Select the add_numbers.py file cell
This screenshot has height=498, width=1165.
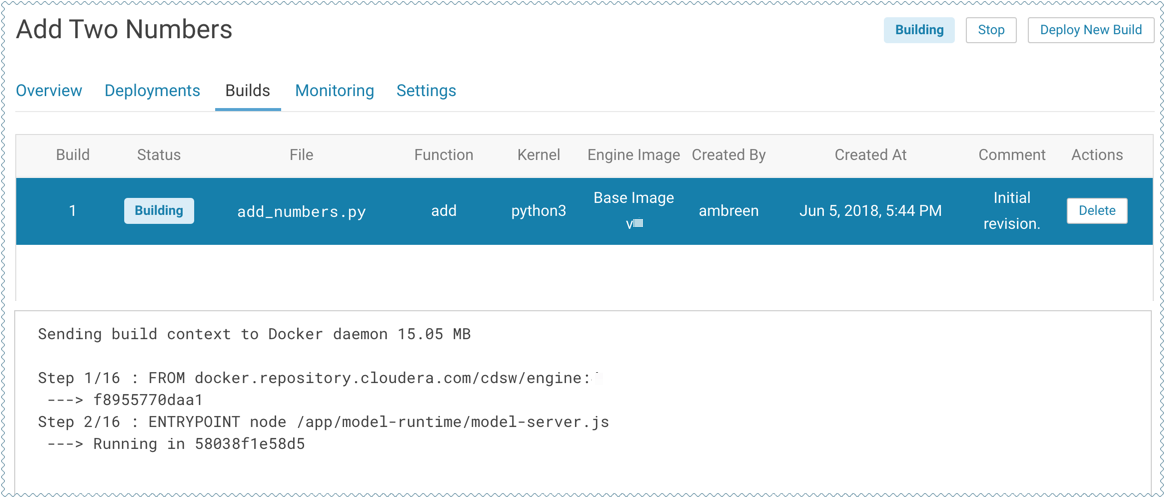click(301, 212)
